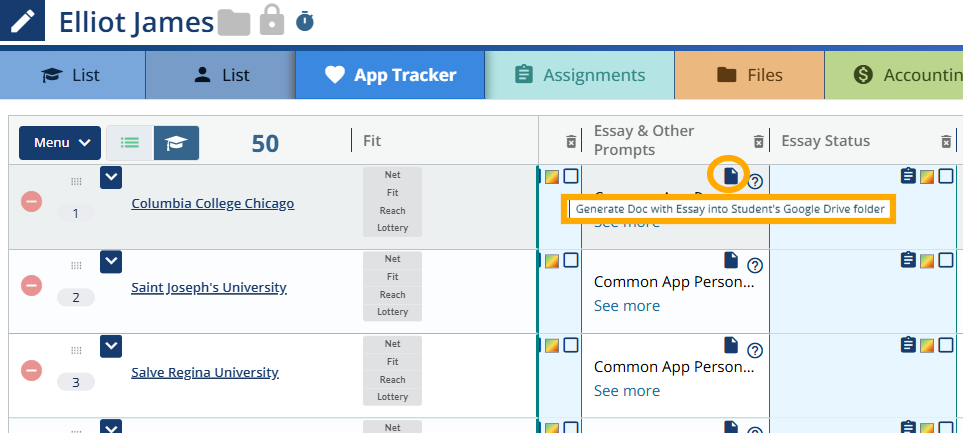The width and height of the screenshot is (963, 433).
Task: Set Columbia College Chicago fit to Lottery
Action: pos(392,228)
